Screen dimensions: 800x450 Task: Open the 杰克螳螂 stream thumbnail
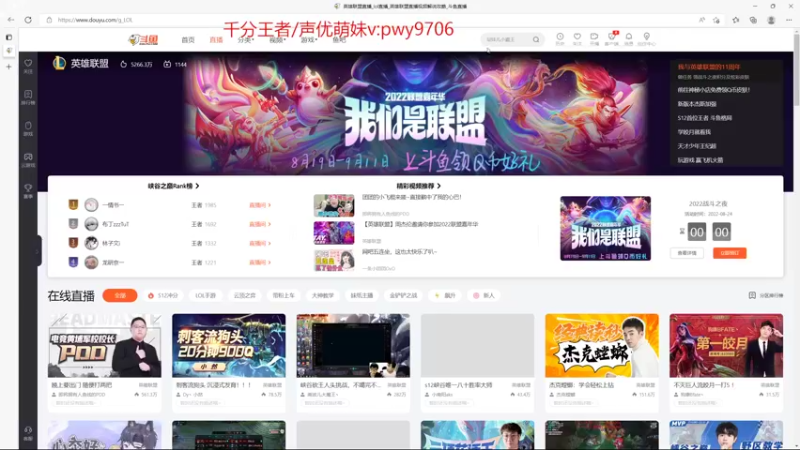(x=602, y=345)
